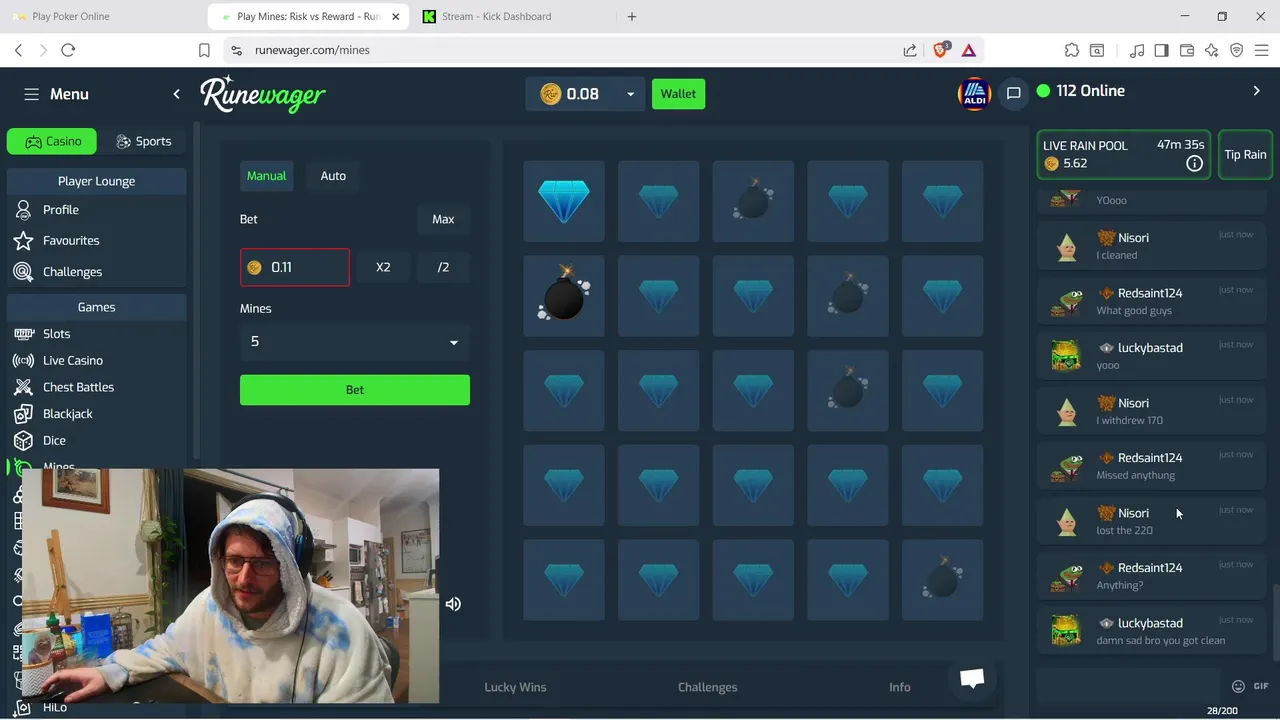1280x720 pixels.
Task: Share this page from the address bar
Action: [x=910, y=50]
